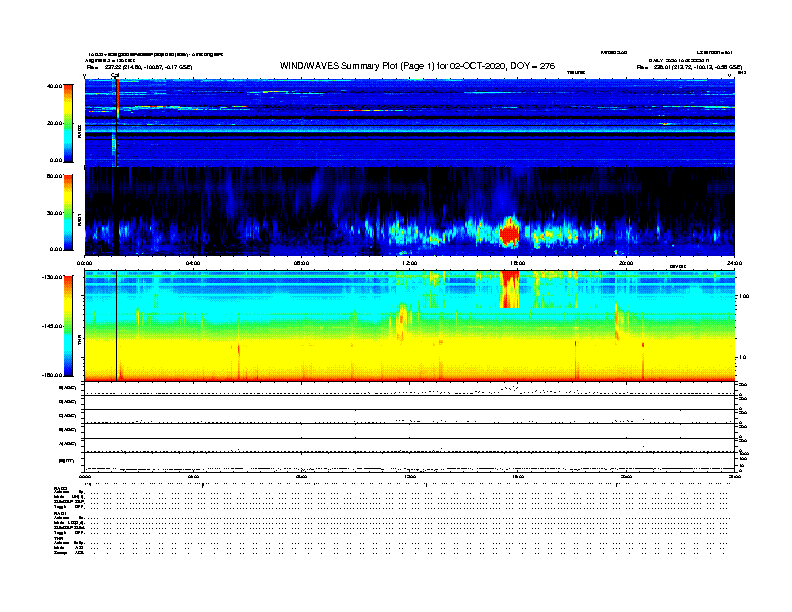Click the -130.00 label on TNR color scale
This screenshot has width=792, height=612.
52,277
